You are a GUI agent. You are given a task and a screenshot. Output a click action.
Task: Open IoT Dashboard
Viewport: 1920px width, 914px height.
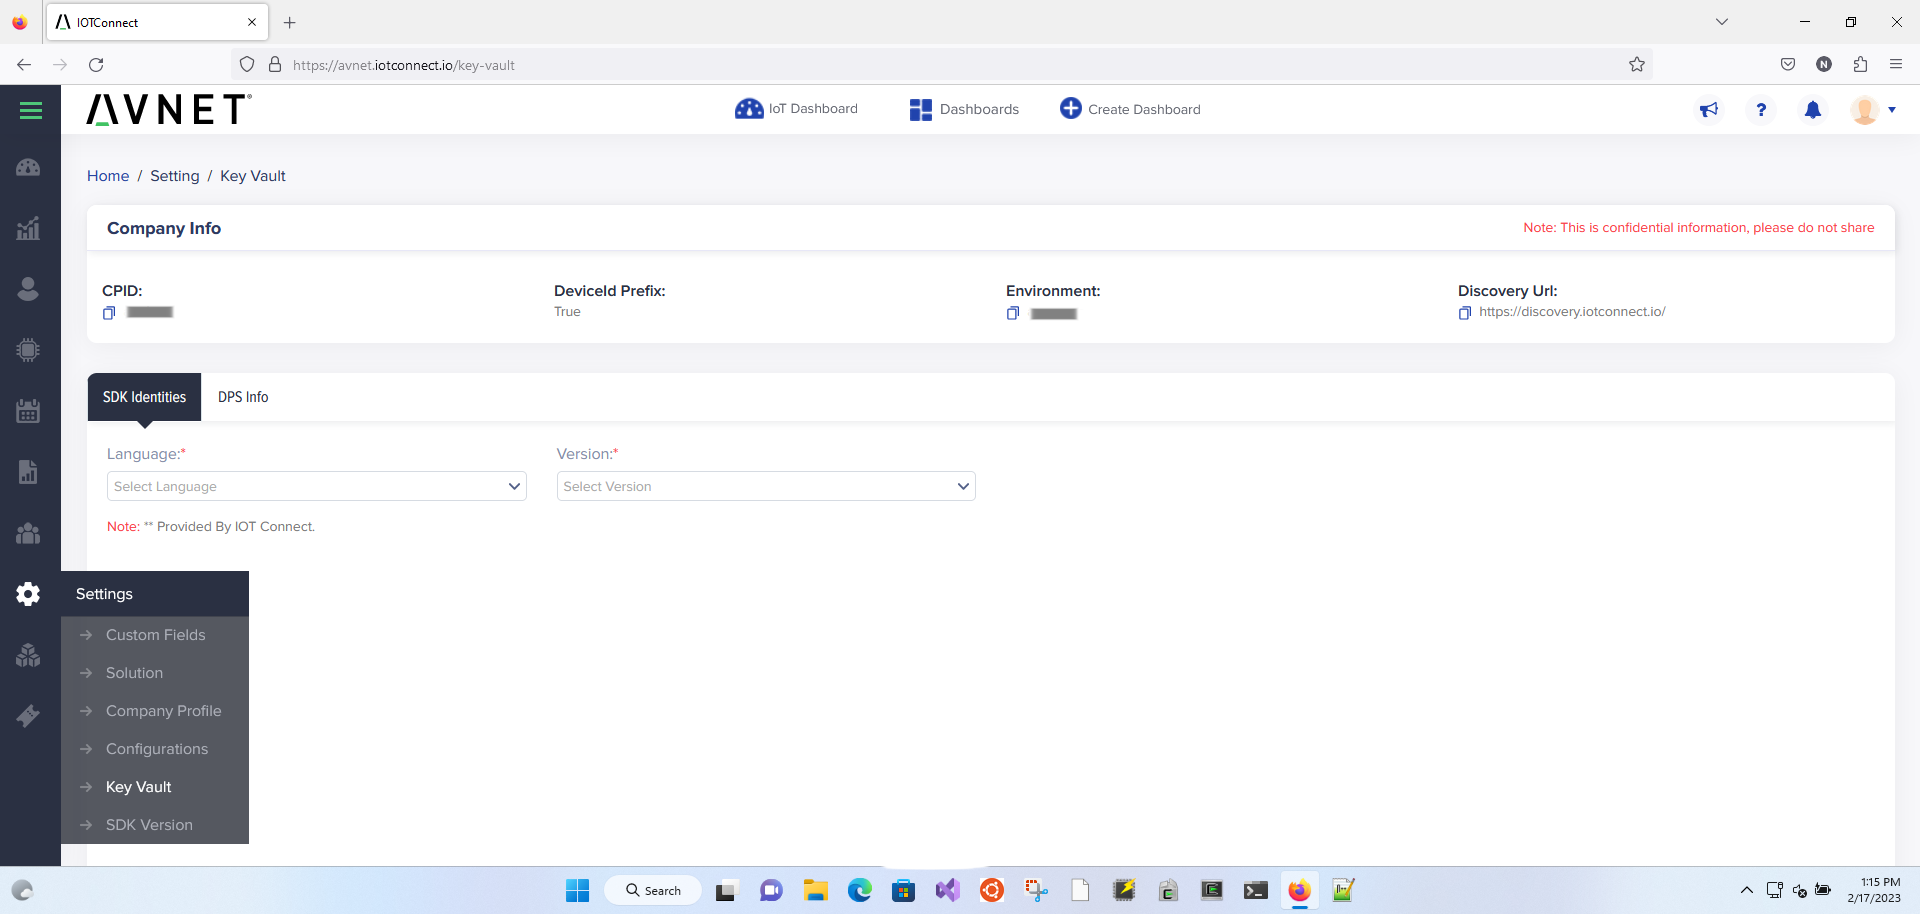(x=796, y=109)
